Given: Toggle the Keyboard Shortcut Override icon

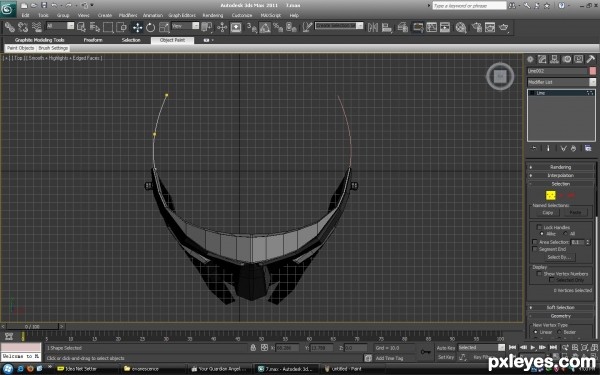Looking at the screenshot, I should [236, 27].
